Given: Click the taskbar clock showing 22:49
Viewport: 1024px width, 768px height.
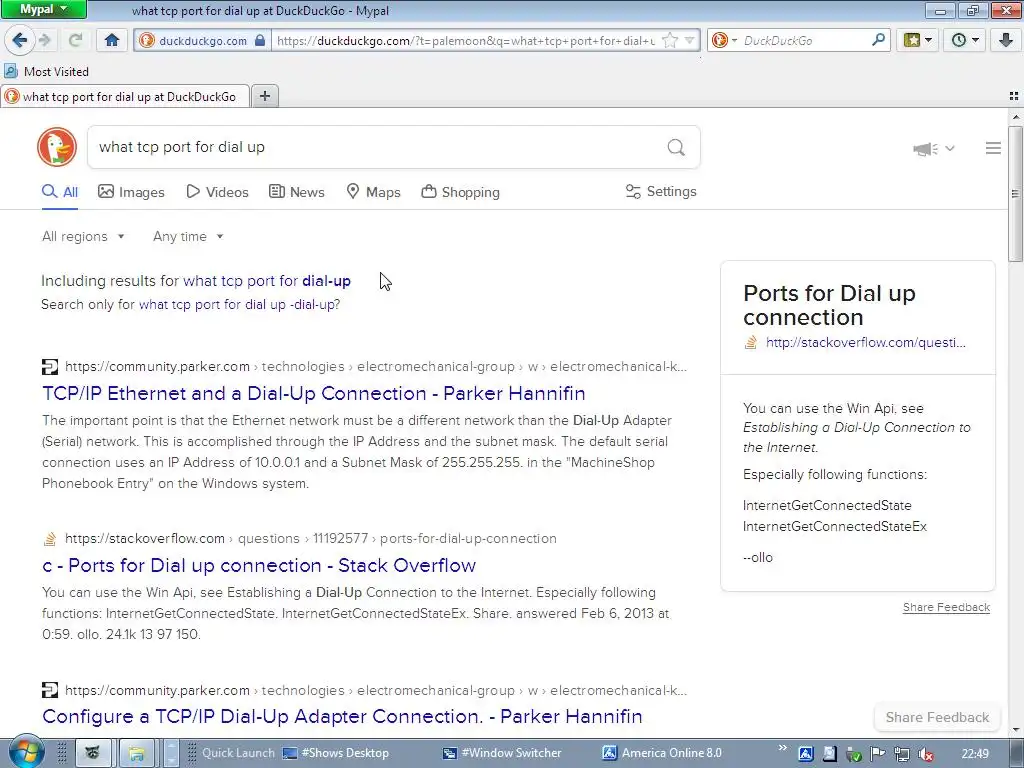Looking at the screenshot, I should point(975,754).
